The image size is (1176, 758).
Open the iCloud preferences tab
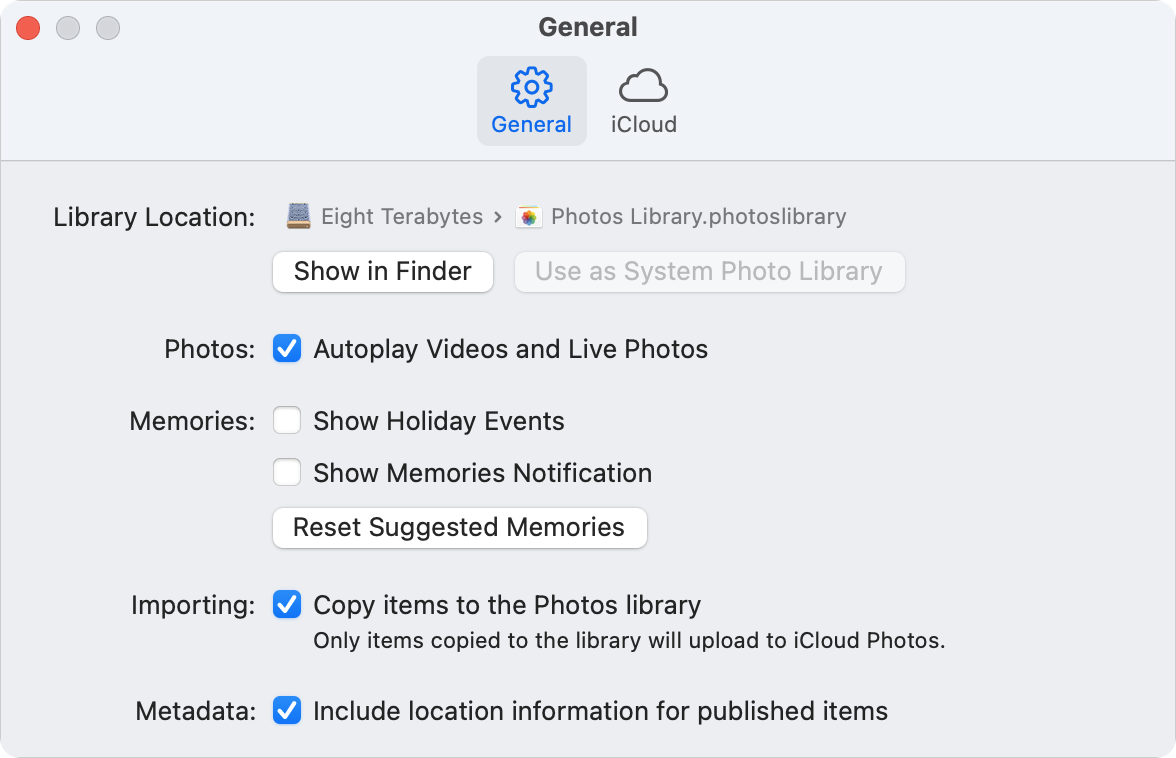click(644, 101)
